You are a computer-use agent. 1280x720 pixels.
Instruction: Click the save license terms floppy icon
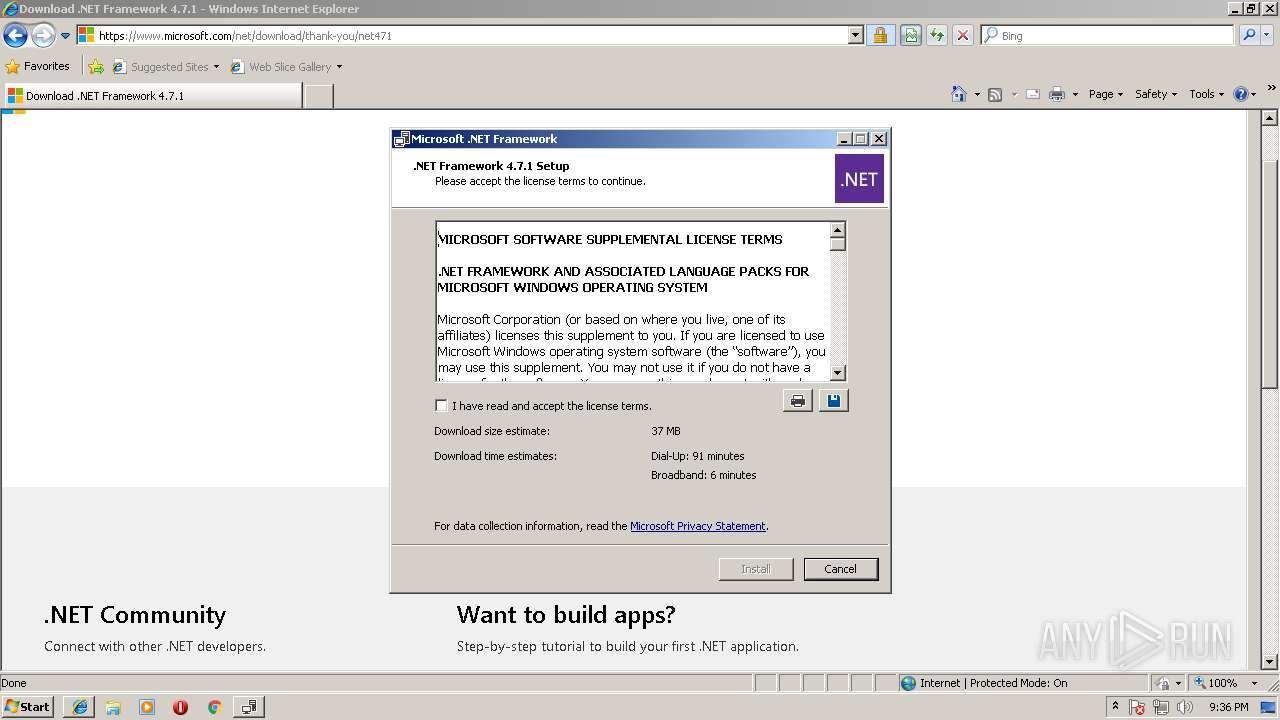click(x=834, y=401)
